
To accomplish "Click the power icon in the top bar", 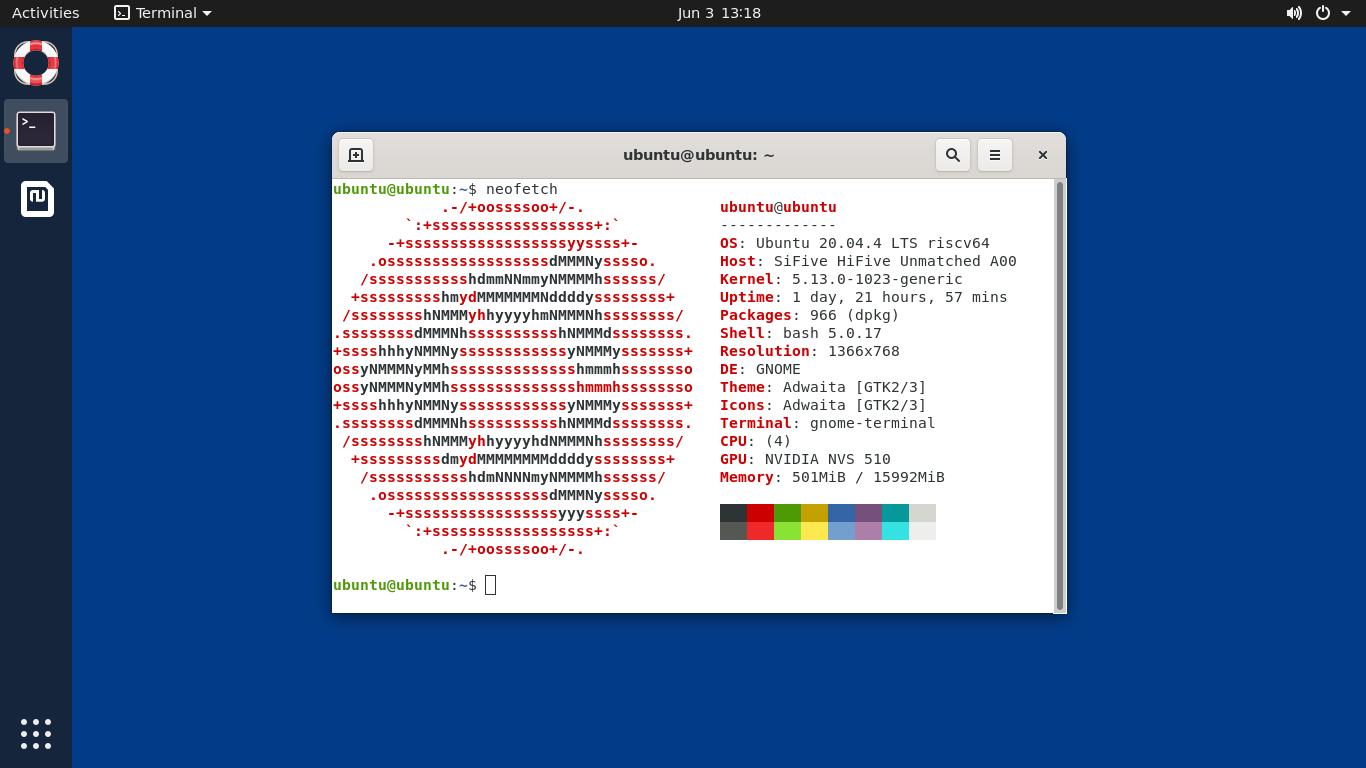I will point(1322,13).
